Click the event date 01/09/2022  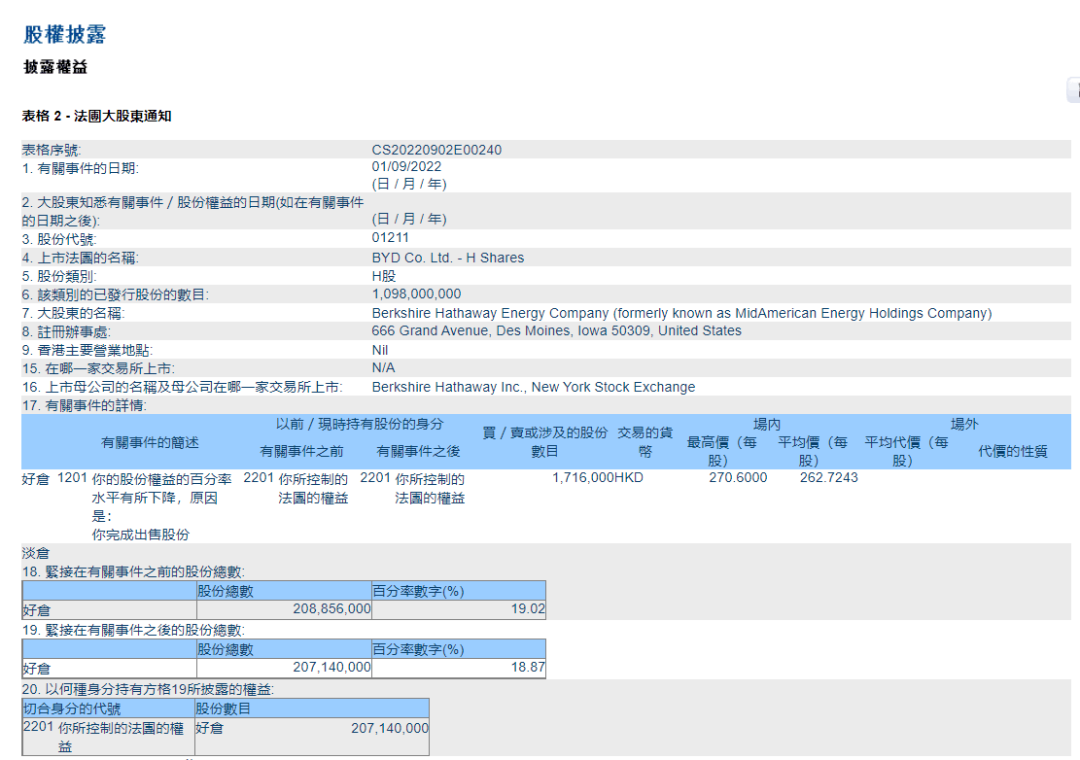tap(406, 167)
